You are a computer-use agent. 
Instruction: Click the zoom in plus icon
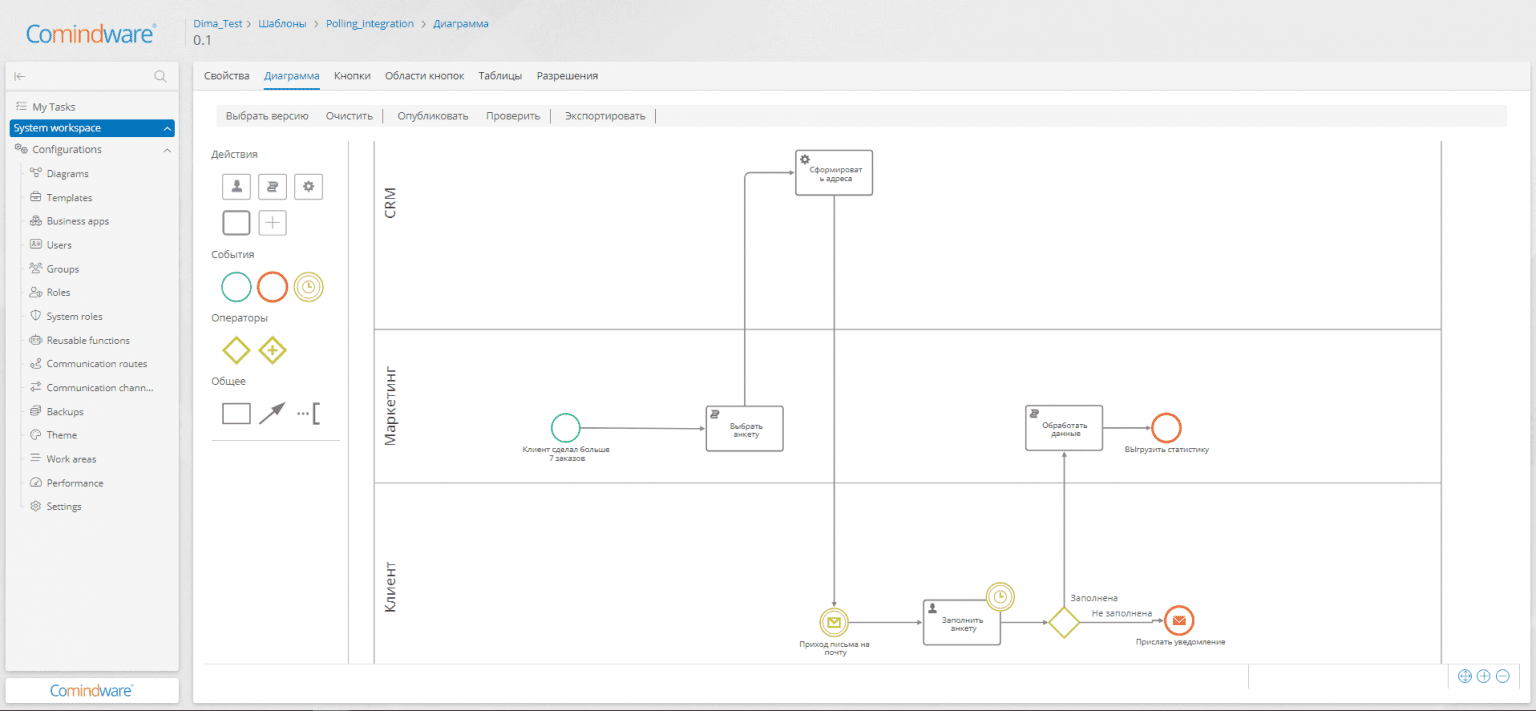click(x=1483, y=676)
